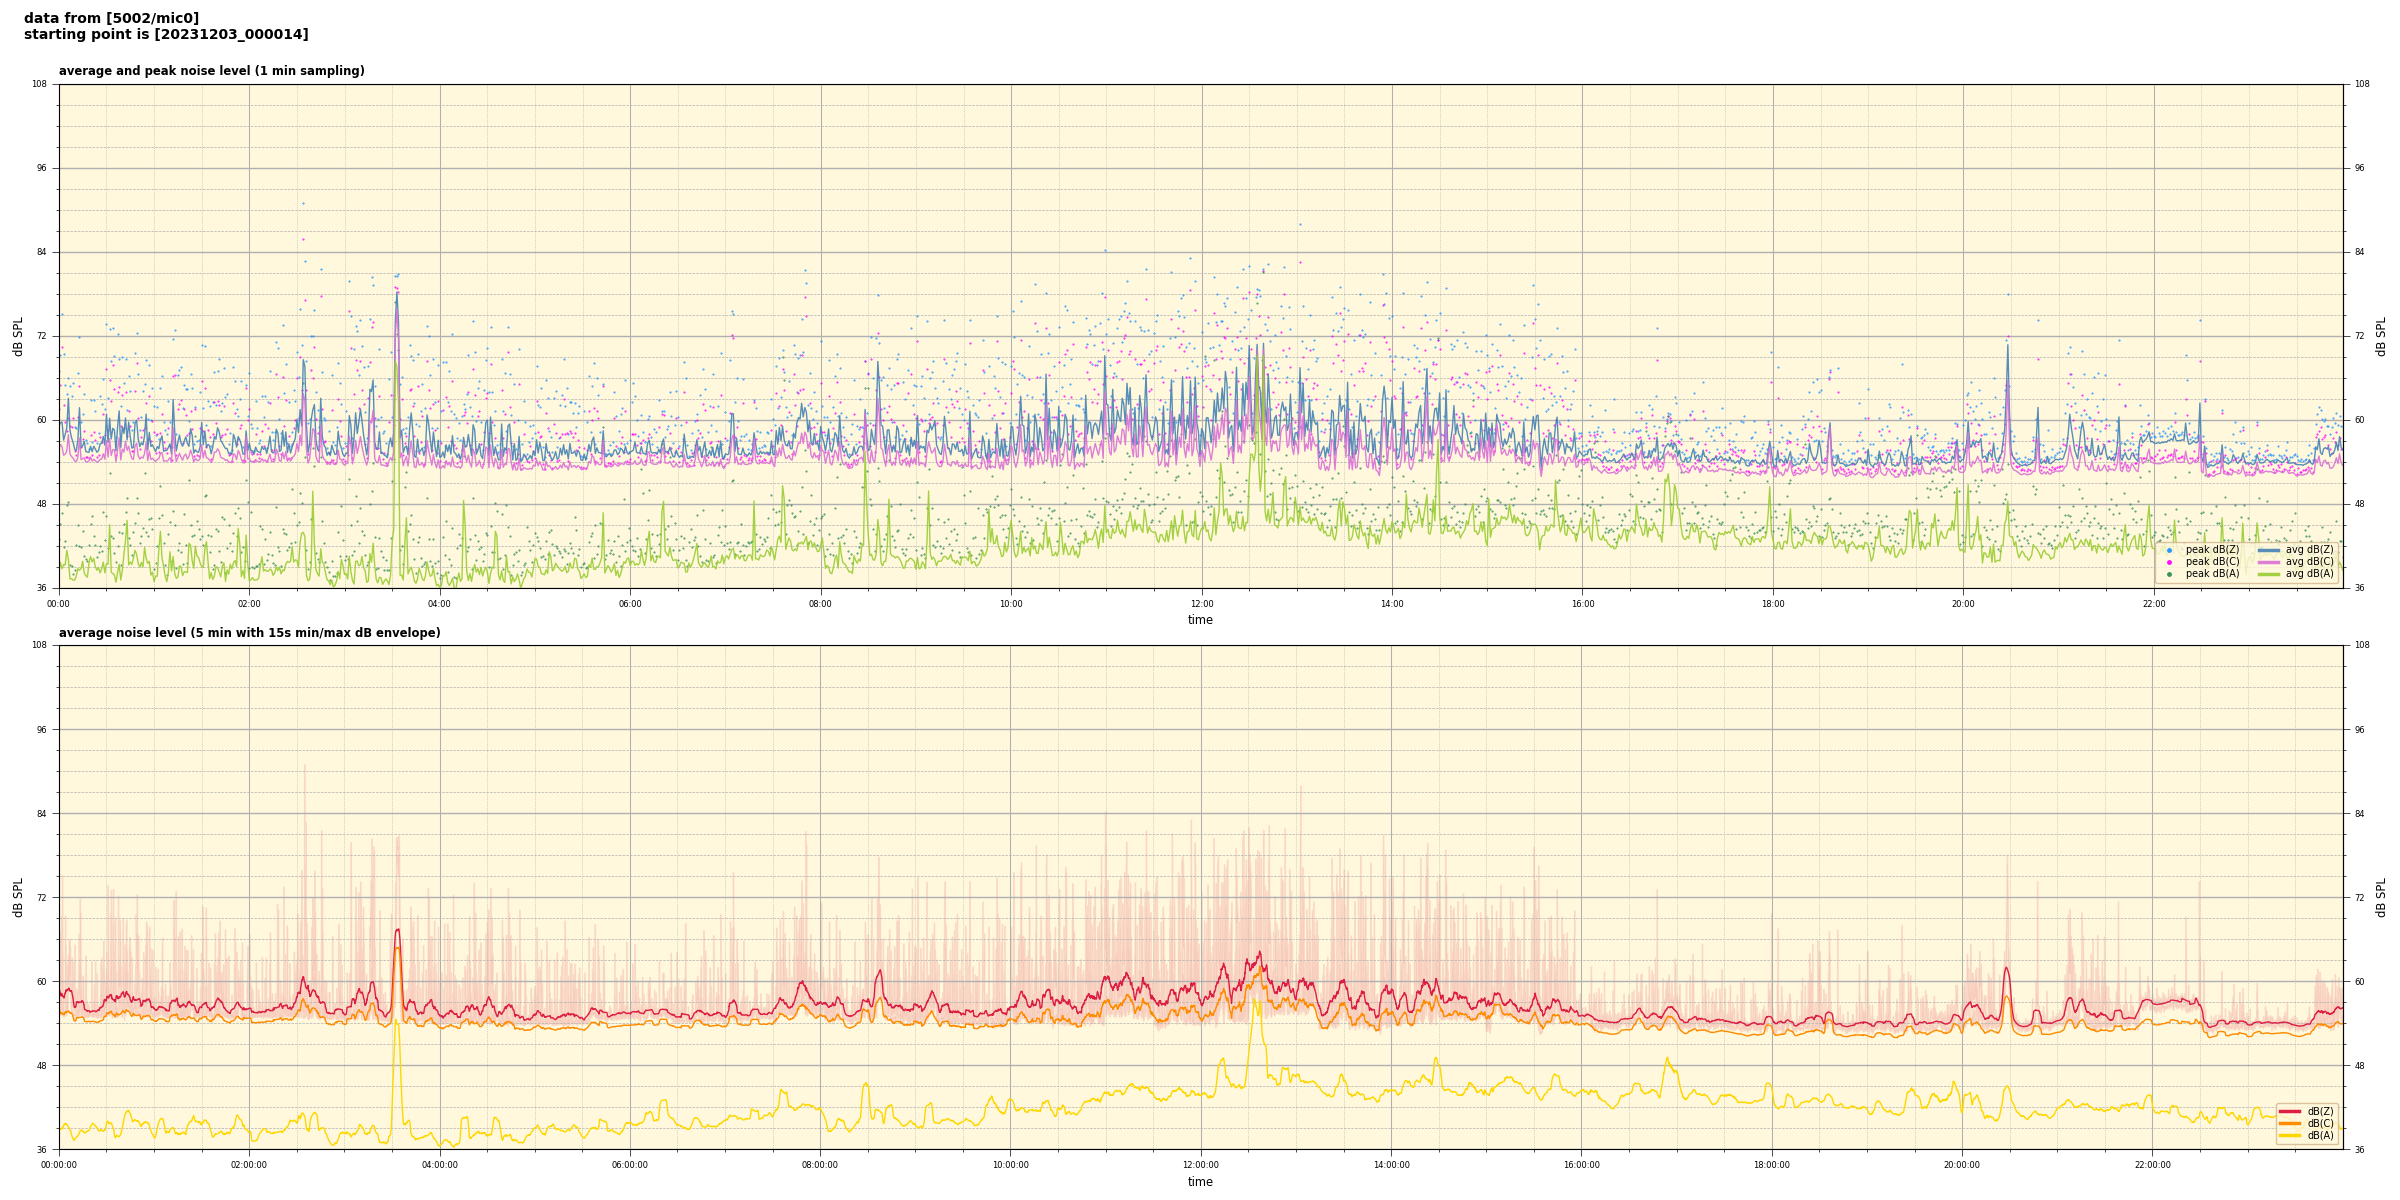Click 06:00:00 tick label on bottom chart
2400x1200 pixels.
(x=630, y=1165)
